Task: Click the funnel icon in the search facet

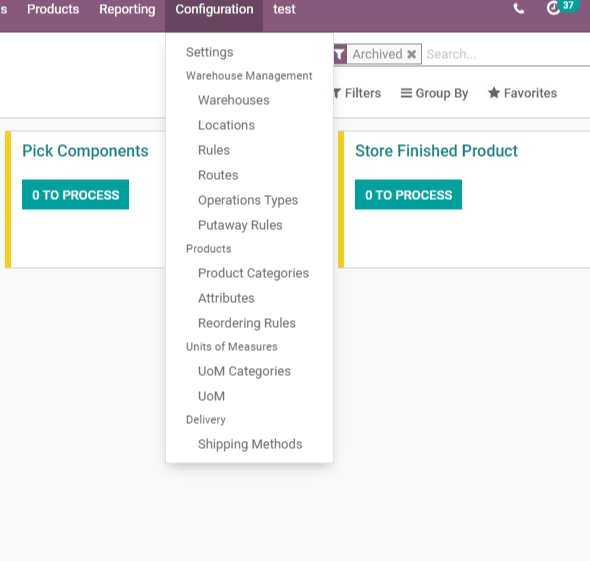Action: (340, 54)
